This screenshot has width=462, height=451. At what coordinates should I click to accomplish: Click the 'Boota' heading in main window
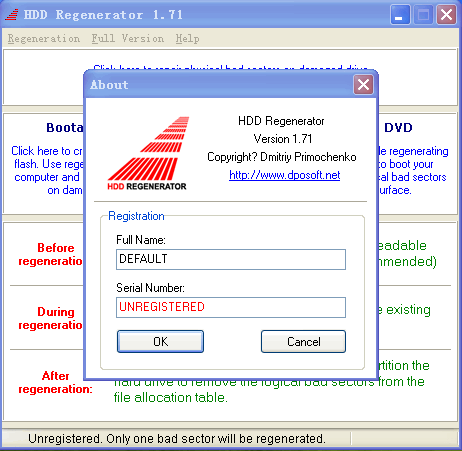click(x=65, y=128)
